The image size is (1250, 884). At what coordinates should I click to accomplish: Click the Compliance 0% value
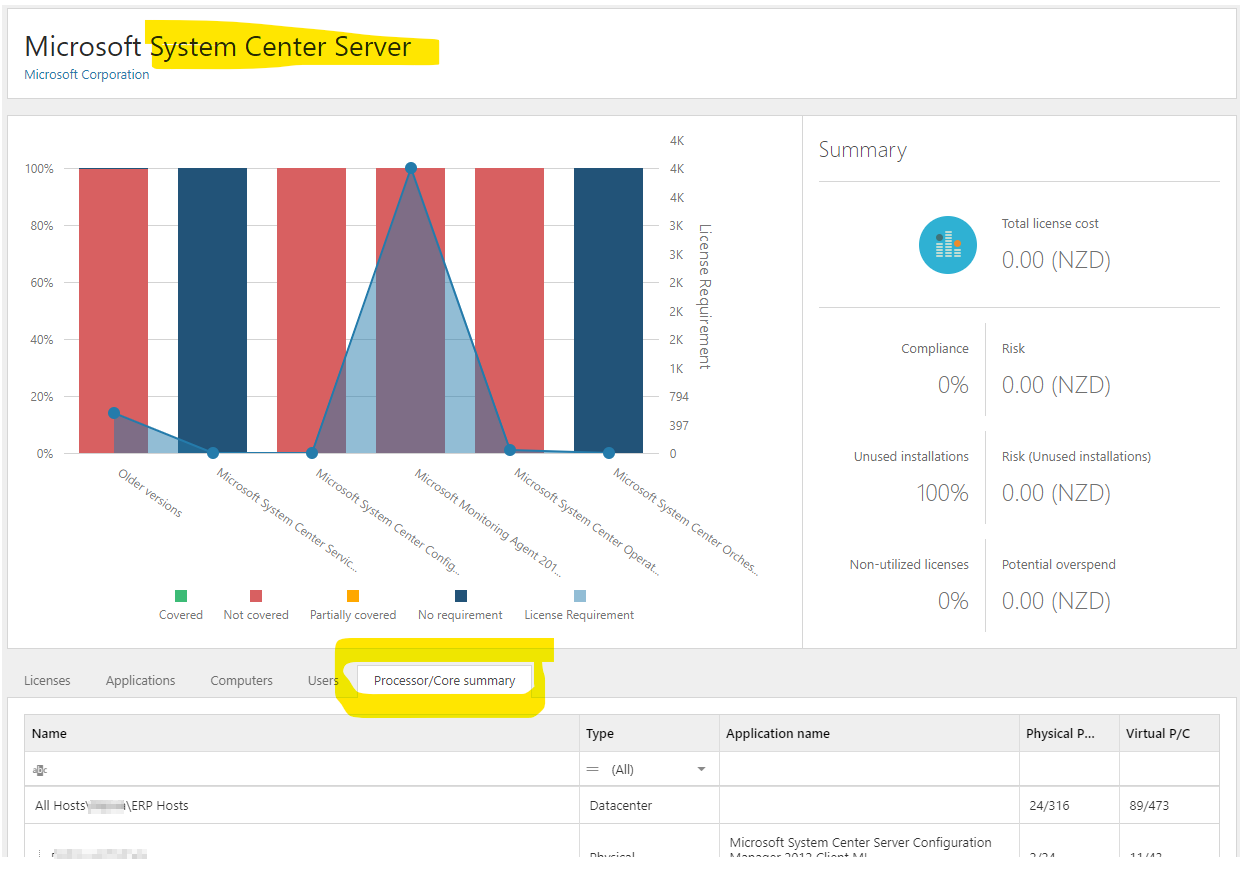(x=953, y=385)
